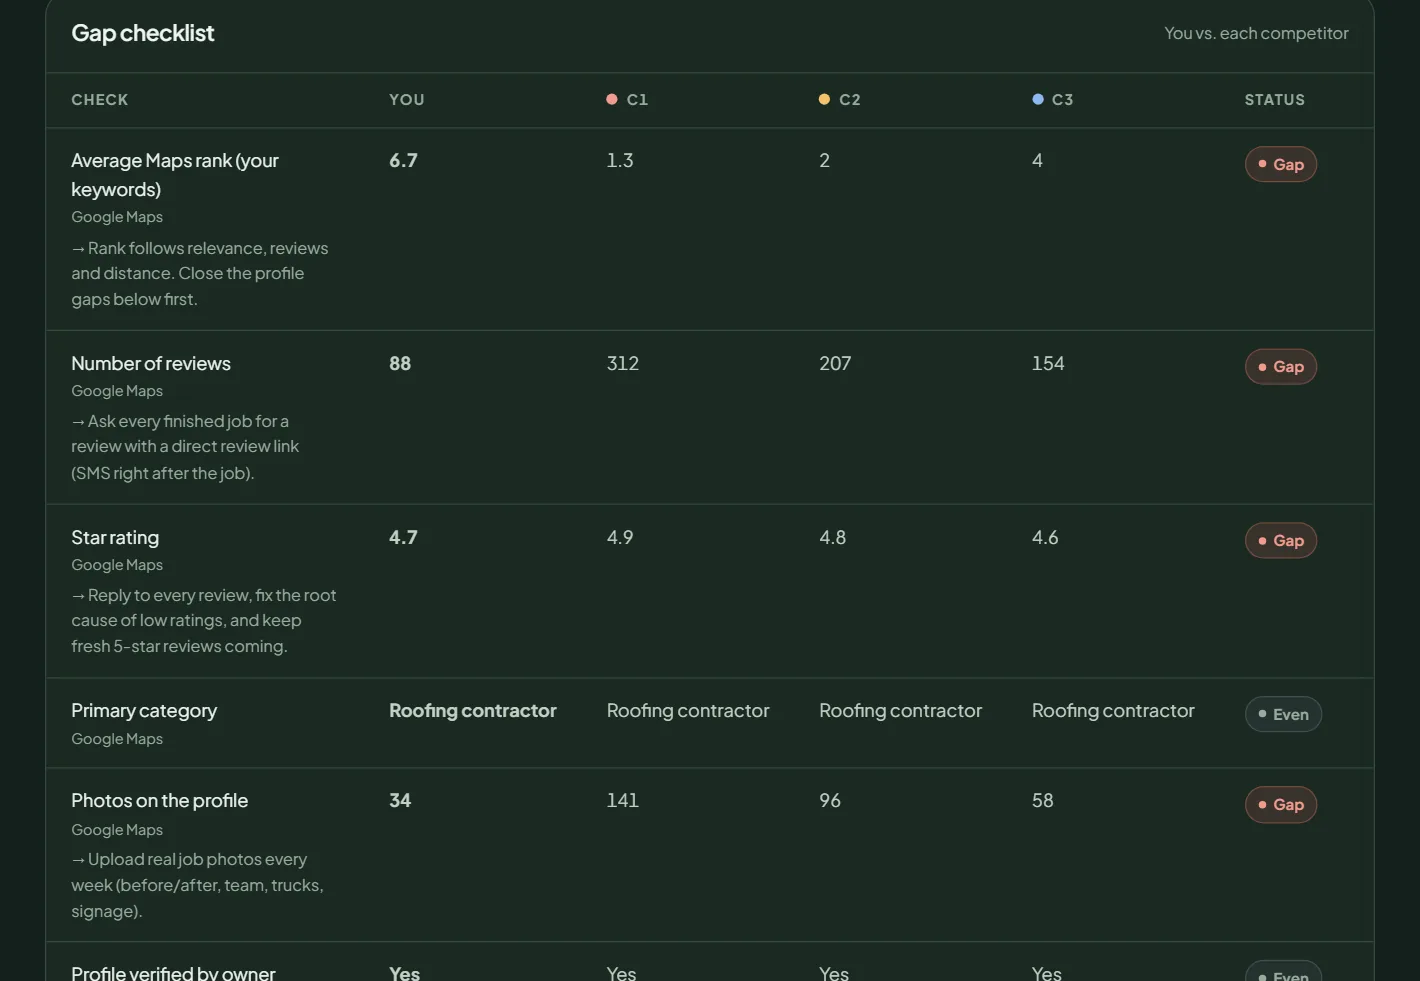Click the "Gap checklist" heading
This screenshot has height=981, width=1420.
click(x=143, y=33)
